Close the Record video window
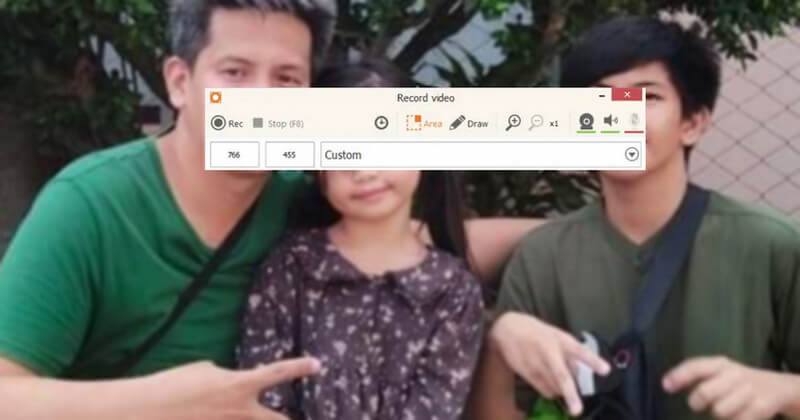 click(627, 94)
